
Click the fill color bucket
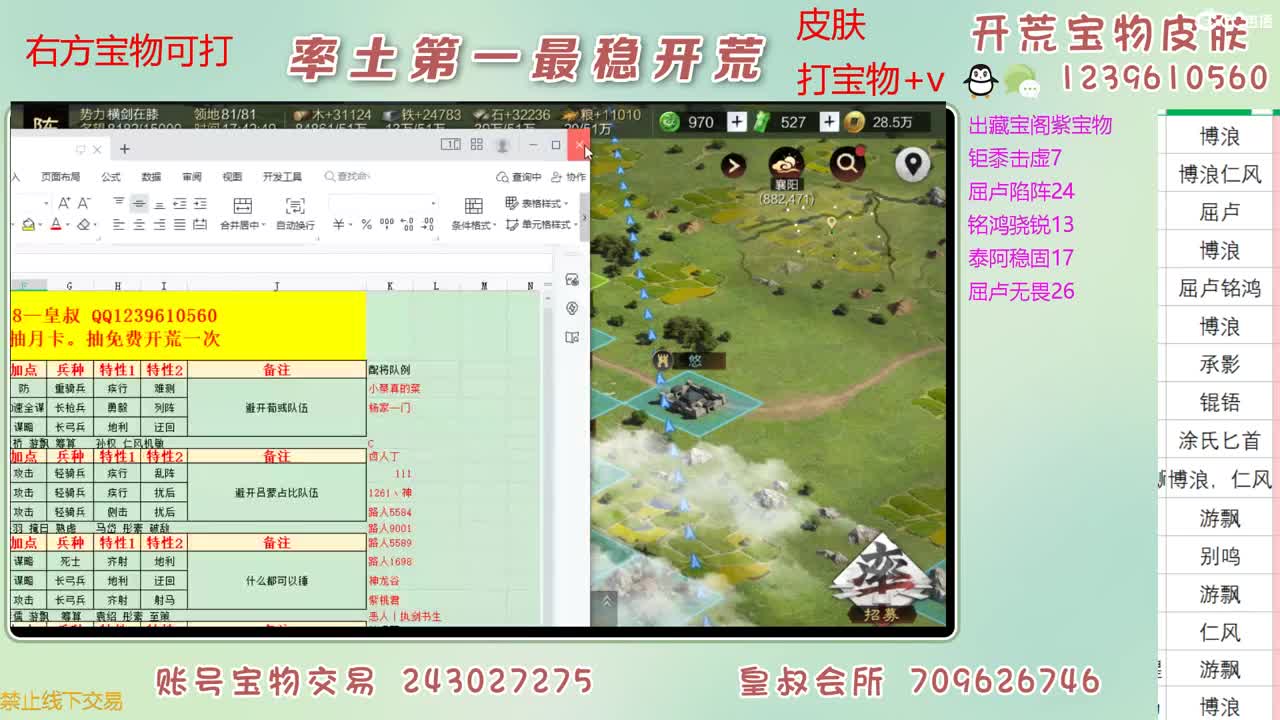click(28, 225)
